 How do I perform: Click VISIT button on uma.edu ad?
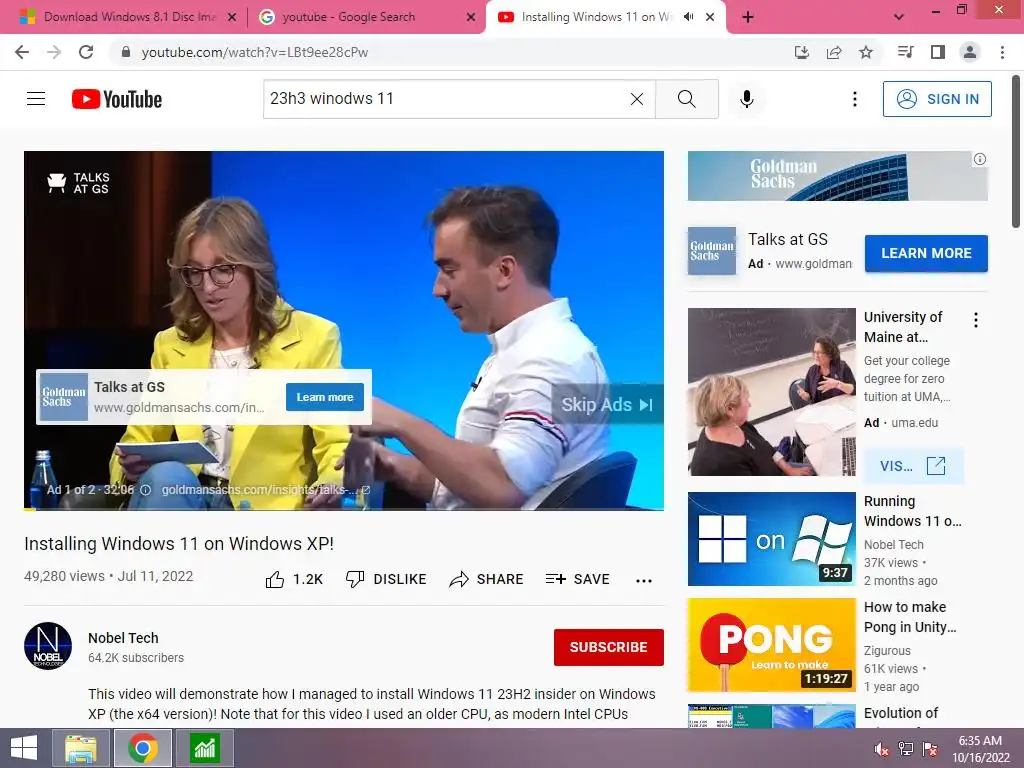coord(913,466)
